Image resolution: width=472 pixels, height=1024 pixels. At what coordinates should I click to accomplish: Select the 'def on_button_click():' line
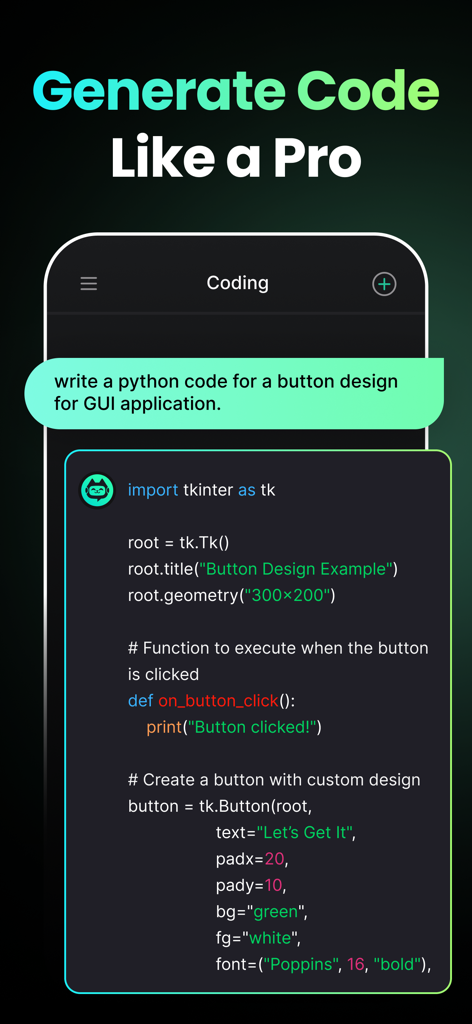[212, 701]
